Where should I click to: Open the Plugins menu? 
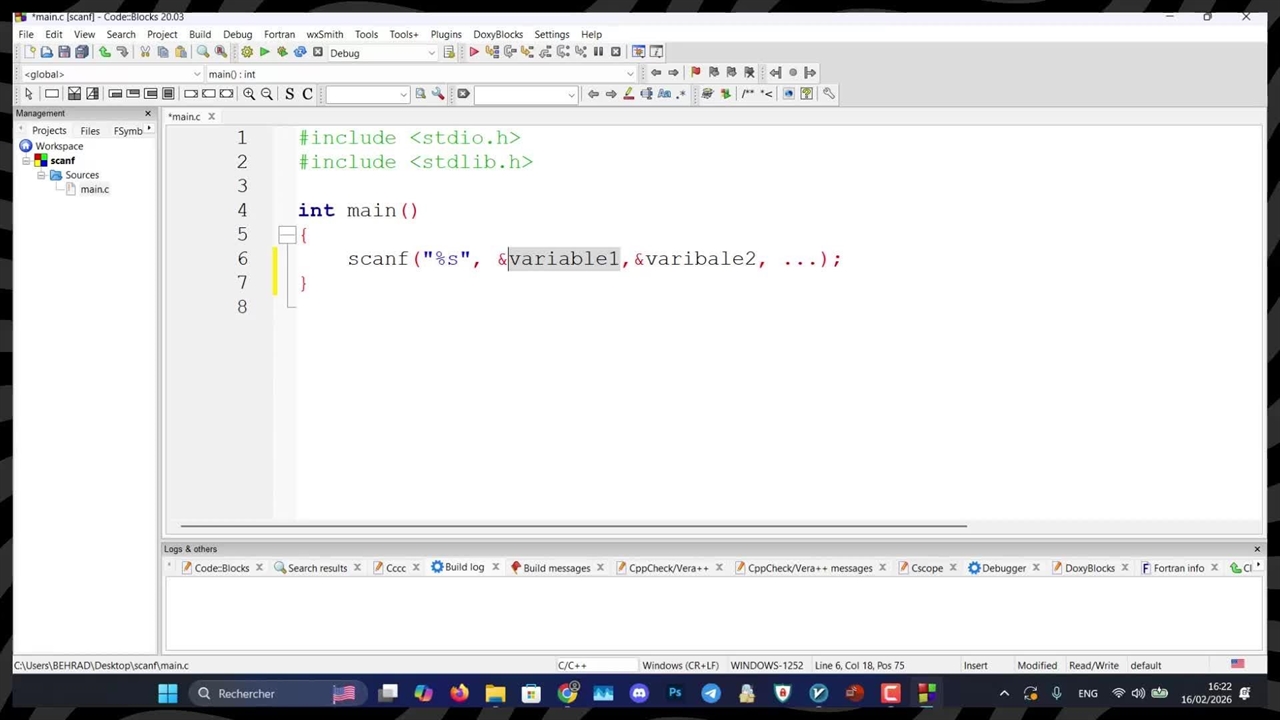tap(445, 34)
